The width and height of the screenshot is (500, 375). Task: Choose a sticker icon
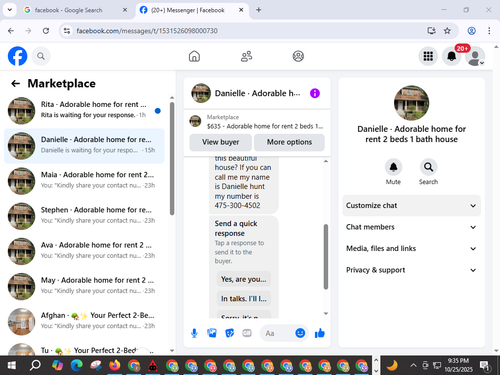(x=230, y=333)
